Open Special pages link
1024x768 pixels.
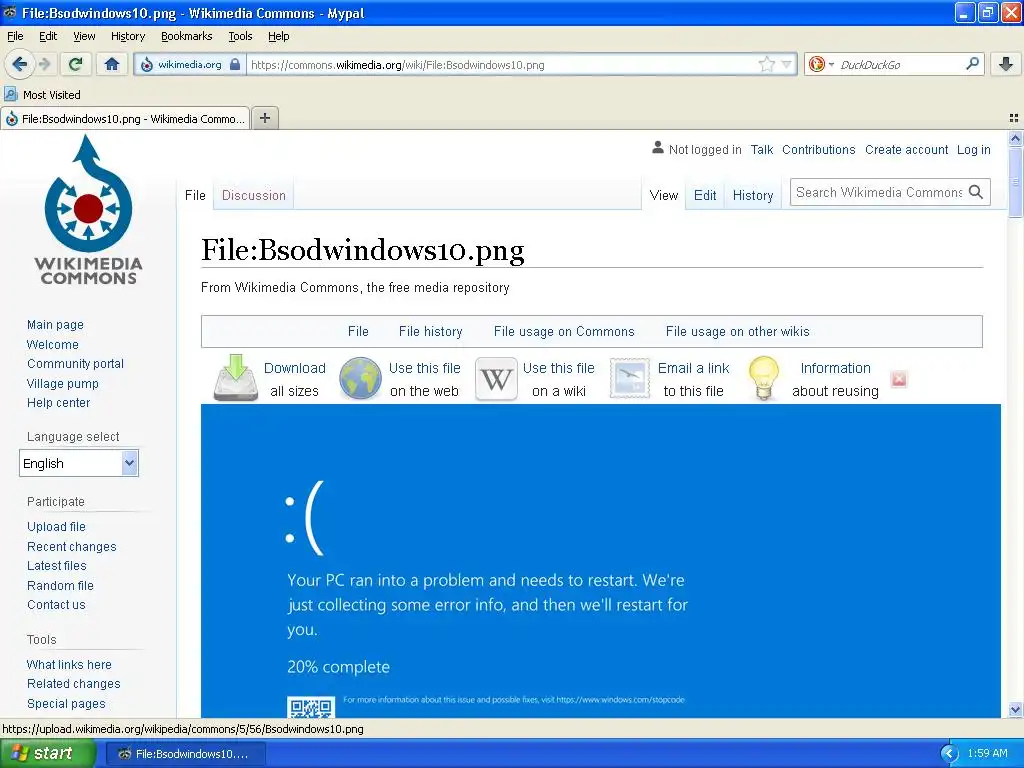coord(66,703)
